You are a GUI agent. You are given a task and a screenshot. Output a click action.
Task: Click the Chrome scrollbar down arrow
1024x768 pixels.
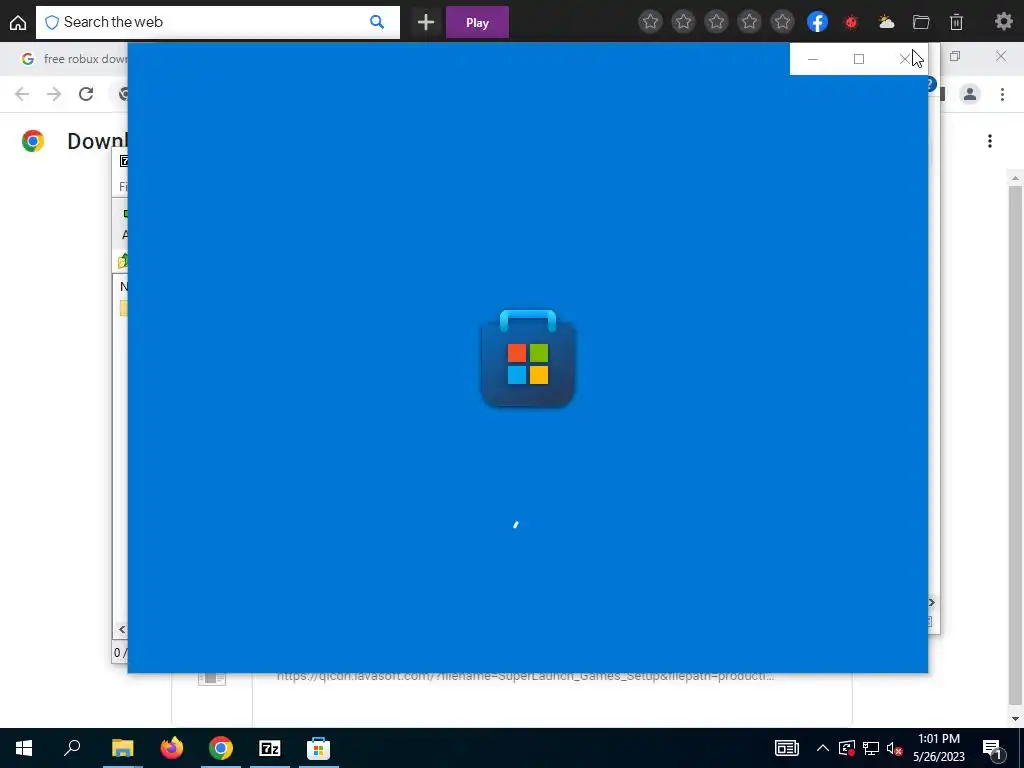coord(1015,719)
